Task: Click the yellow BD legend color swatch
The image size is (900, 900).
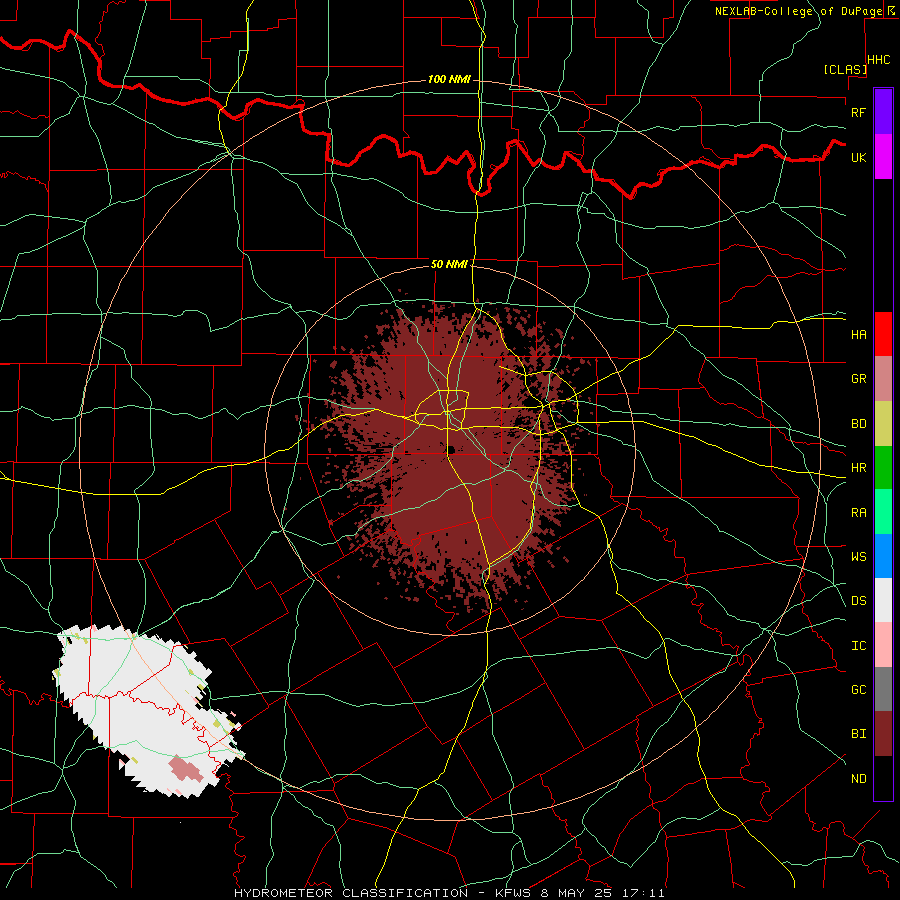Action: [x=883, y=424]
